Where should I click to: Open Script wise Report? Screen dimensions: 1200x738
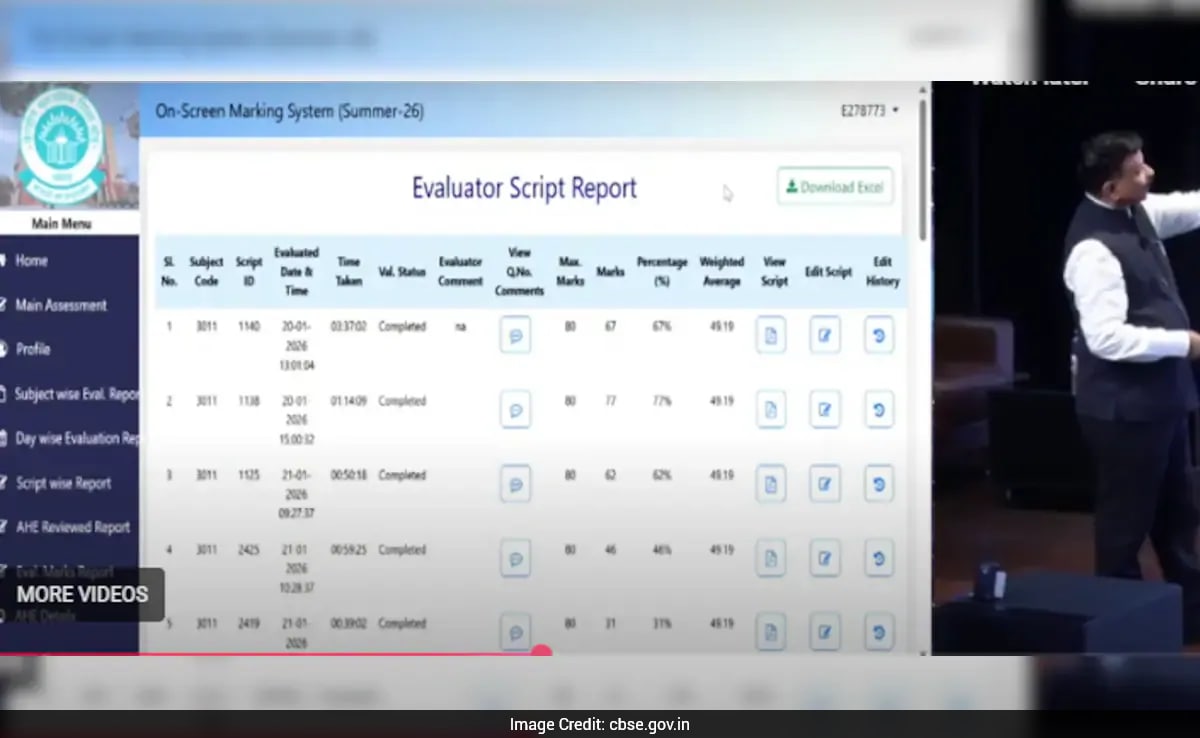(x=63, y=483)
